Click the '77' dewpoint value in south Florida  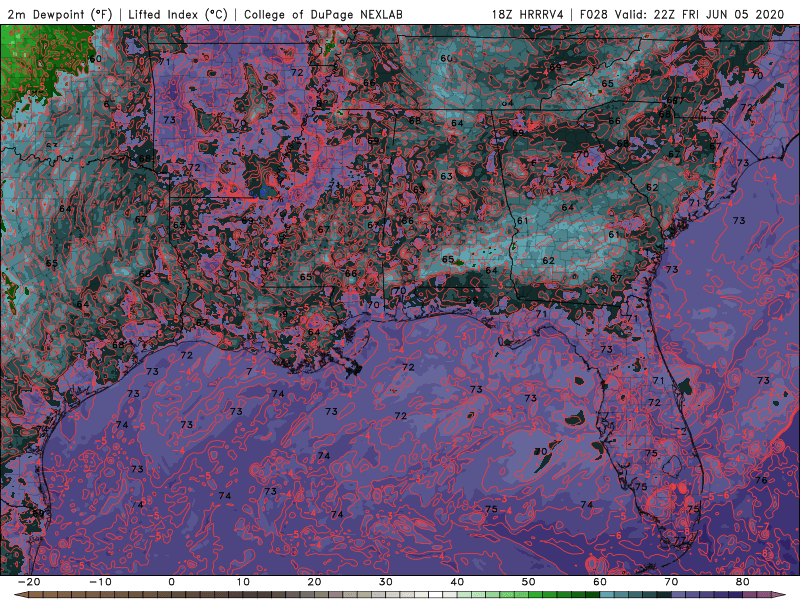680,540
